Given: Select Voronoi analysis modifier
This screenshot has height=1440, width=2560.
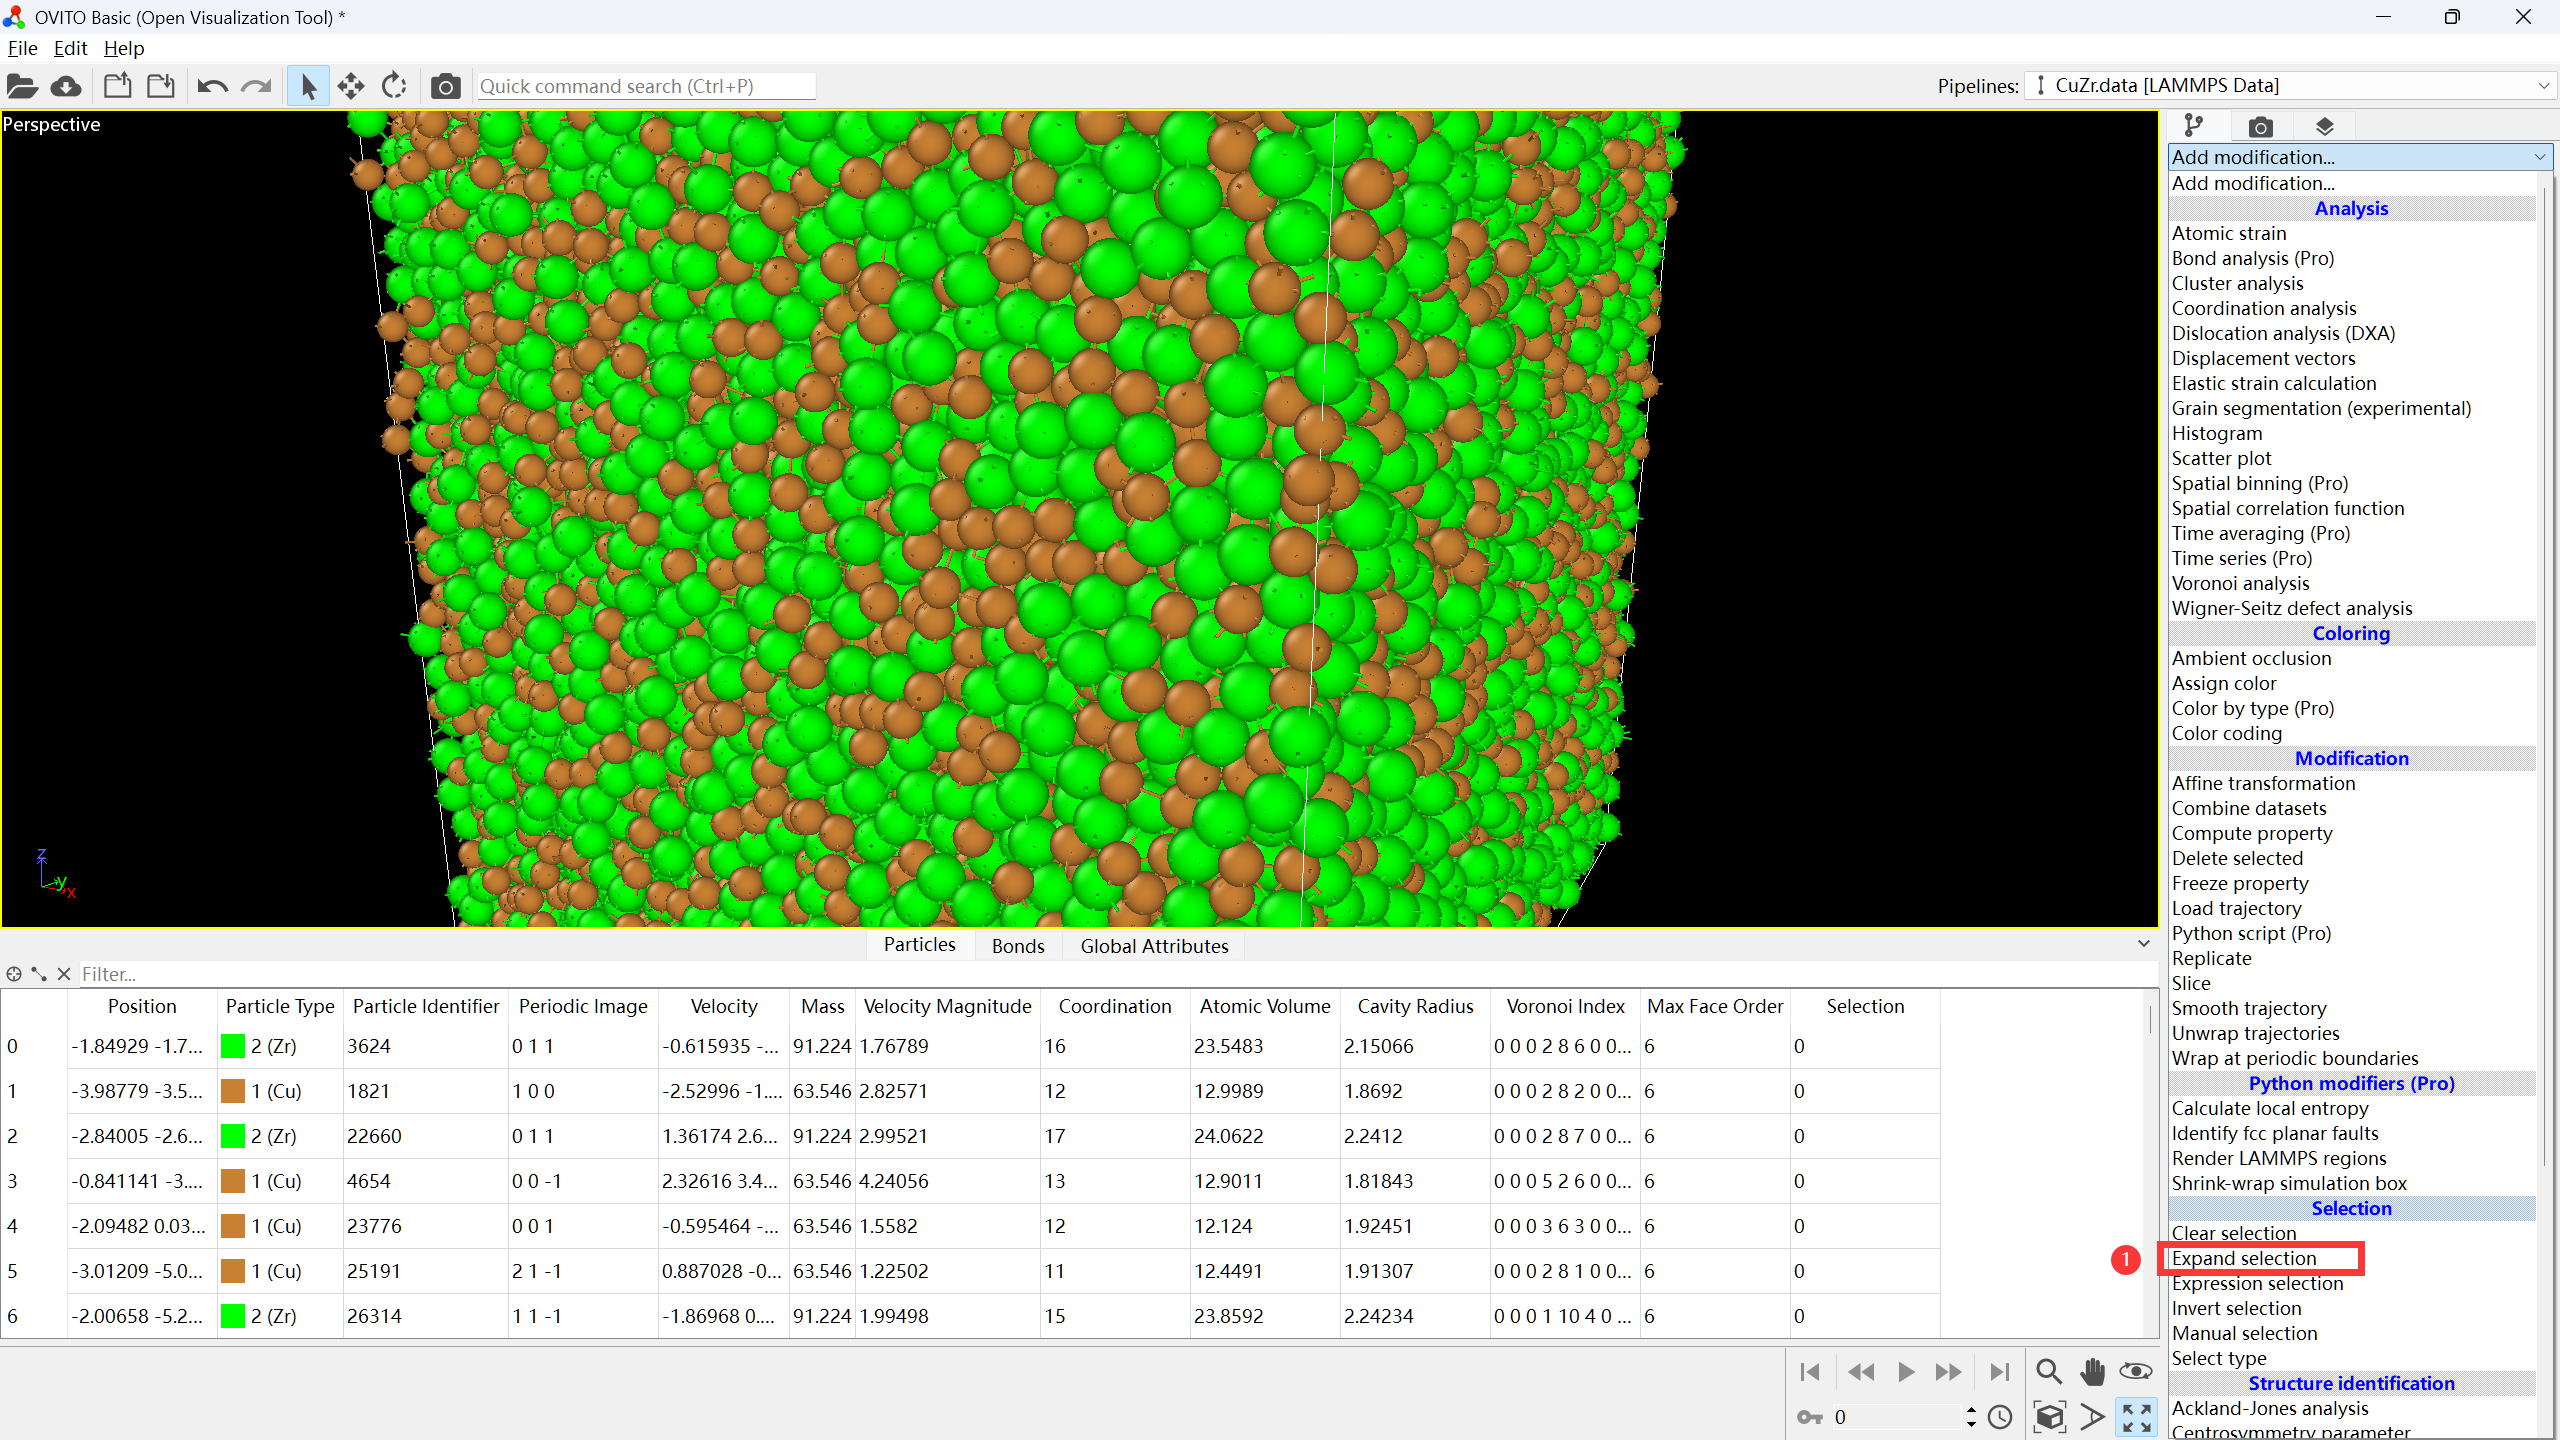Looking at the screenshot, I should pos(2240,583).
